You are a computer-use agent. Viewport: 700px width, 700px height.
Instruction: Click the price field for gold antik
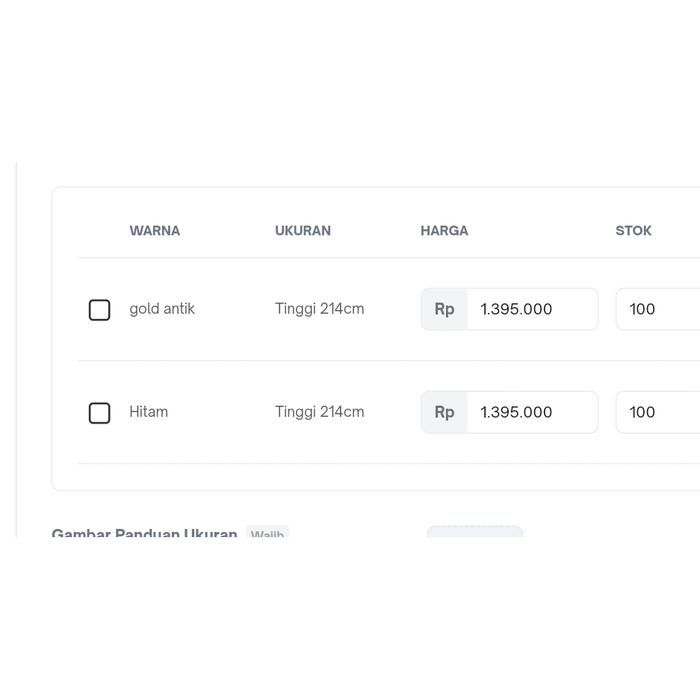coord(531,310)
